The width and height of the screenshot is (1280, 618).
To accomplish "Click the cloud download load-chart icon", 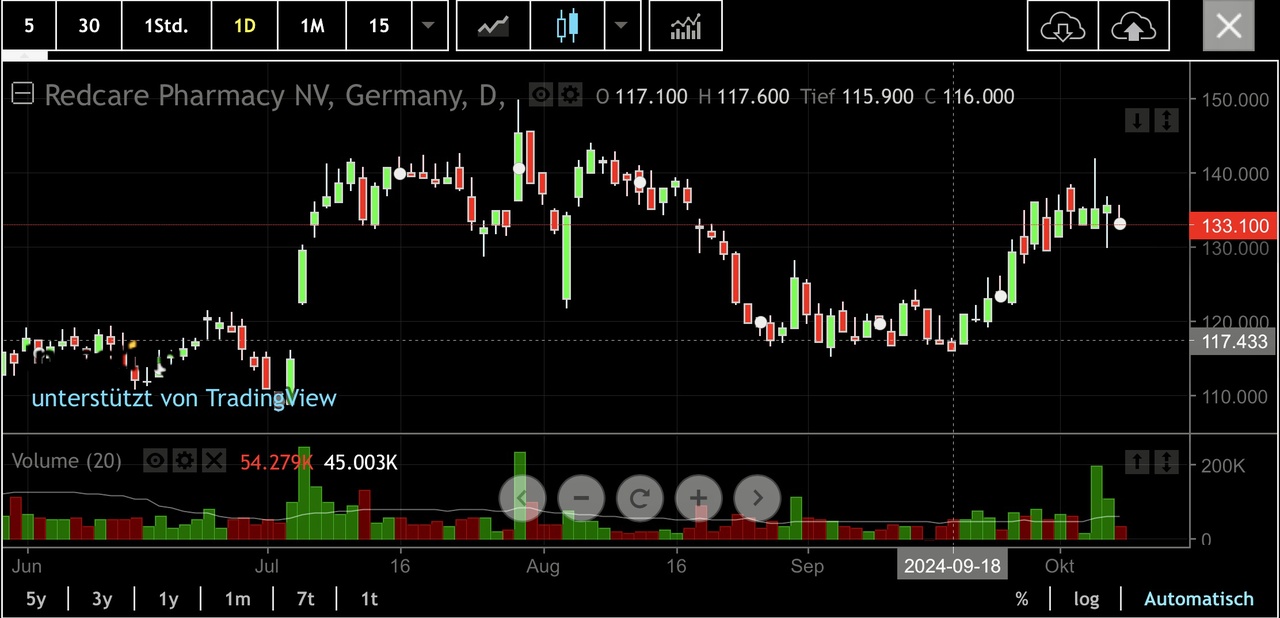I will tap(1062, 26).
